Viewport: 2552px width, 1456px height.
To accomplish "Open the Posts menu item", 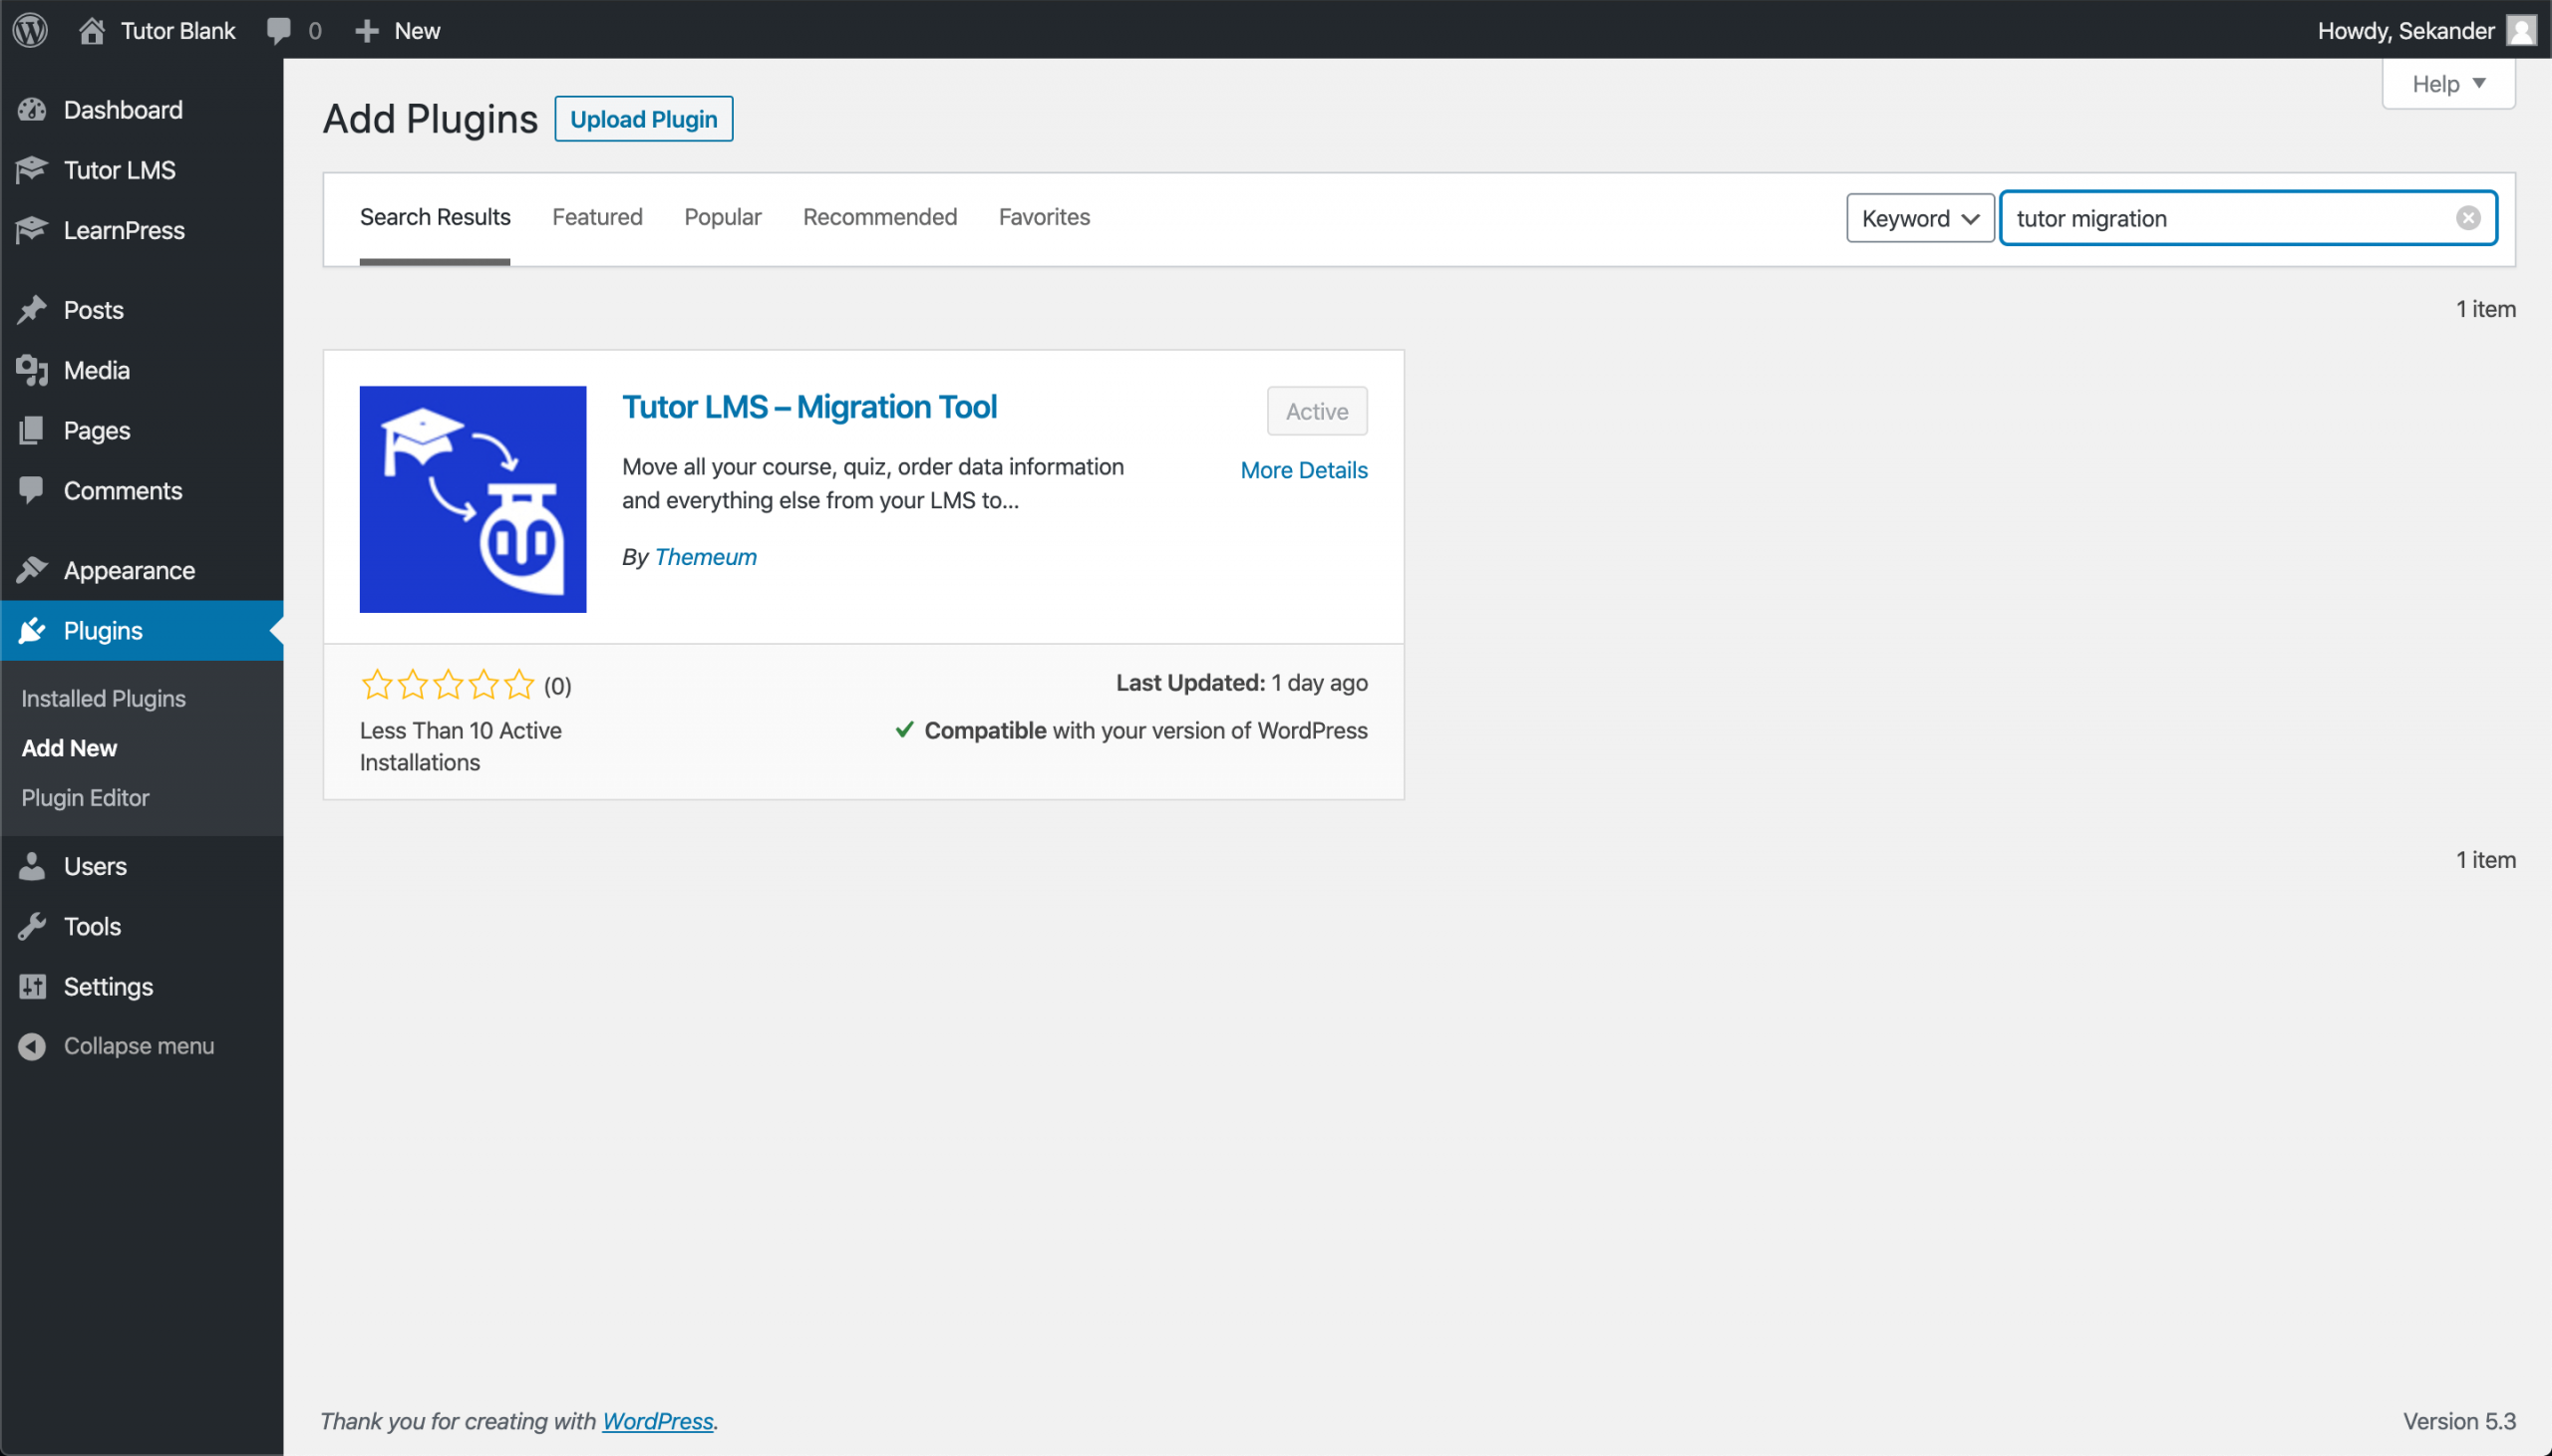I will pos(94,310).
